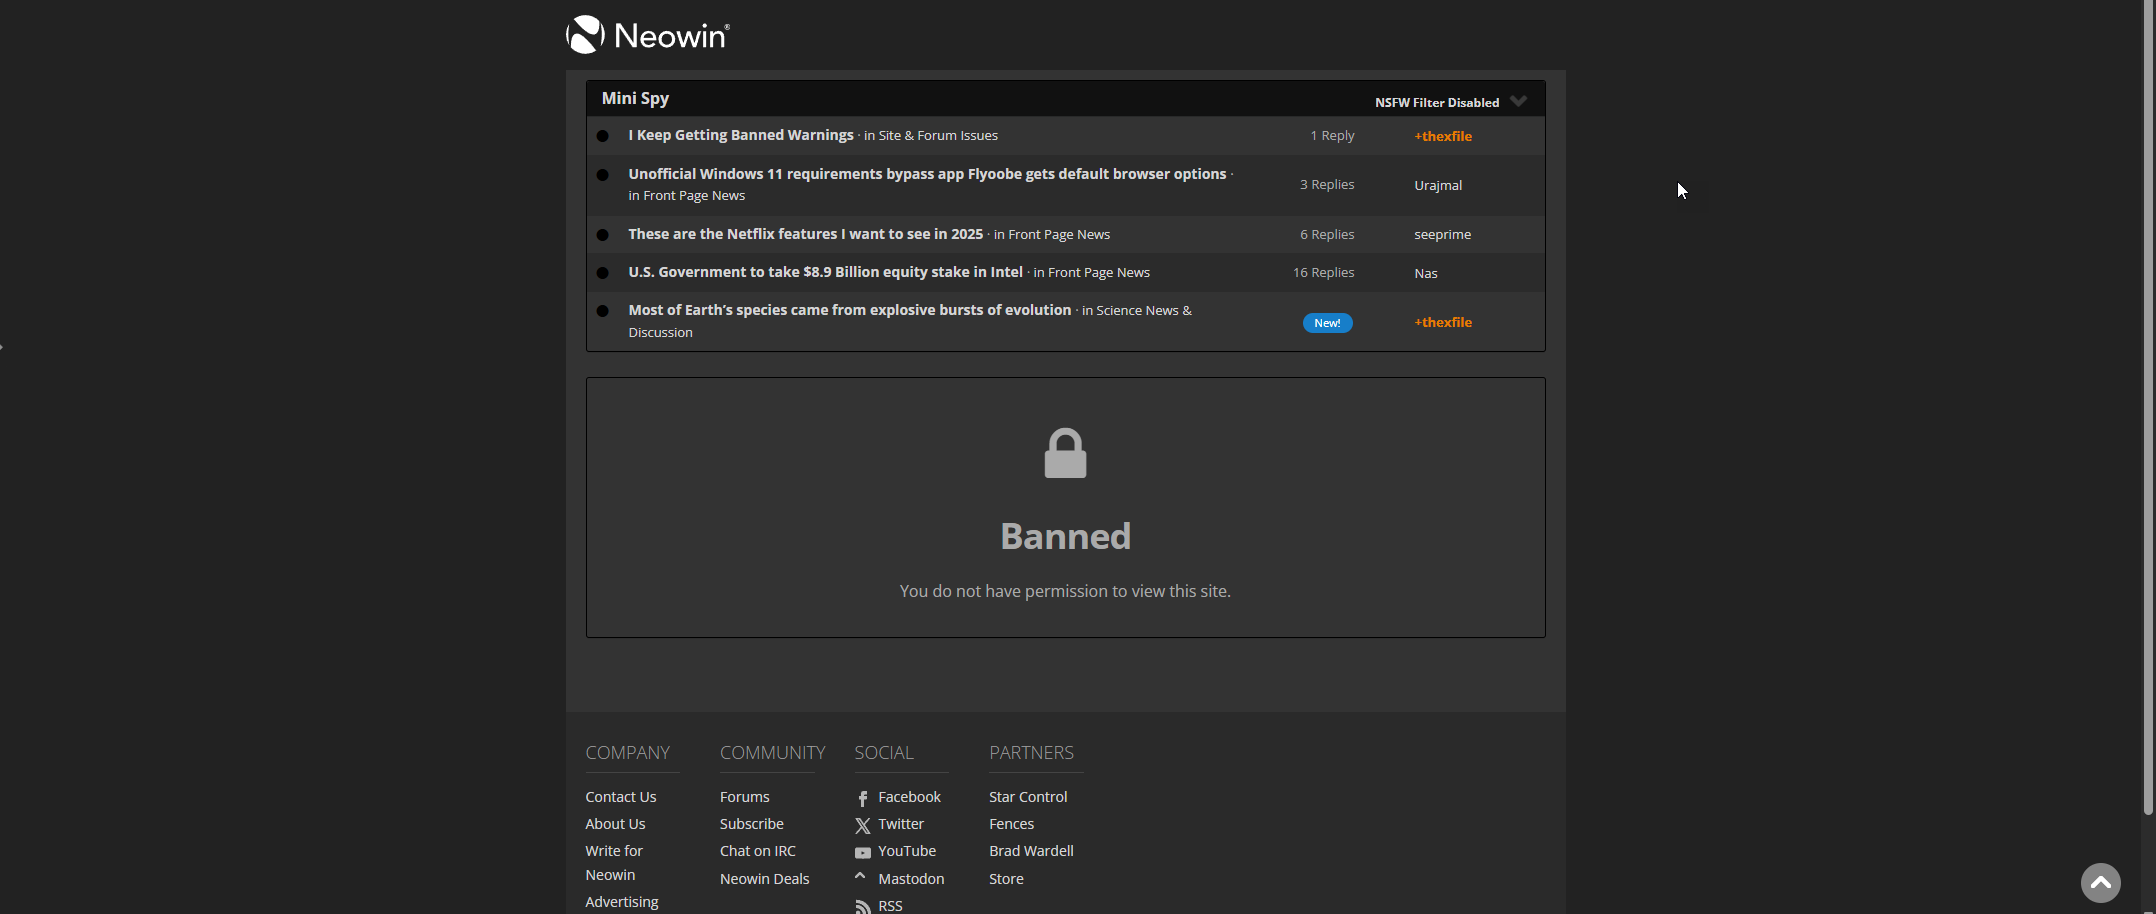Viewport: 2156px width, 914px height.
Task: Open the Twitter text link
Action: pyautogui.click(x=901, y=824)
